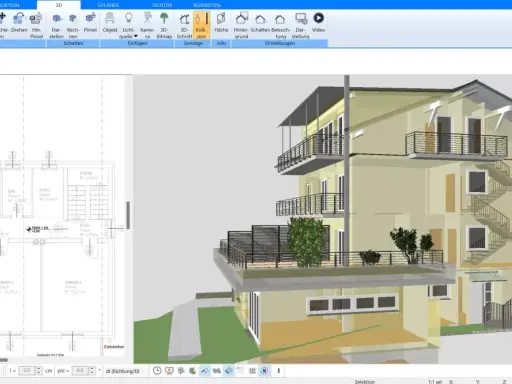The height and width of the screenshot is (384, 512).
Task: Open the Bearbeiten ribbon tab
Action: [207, 5]
